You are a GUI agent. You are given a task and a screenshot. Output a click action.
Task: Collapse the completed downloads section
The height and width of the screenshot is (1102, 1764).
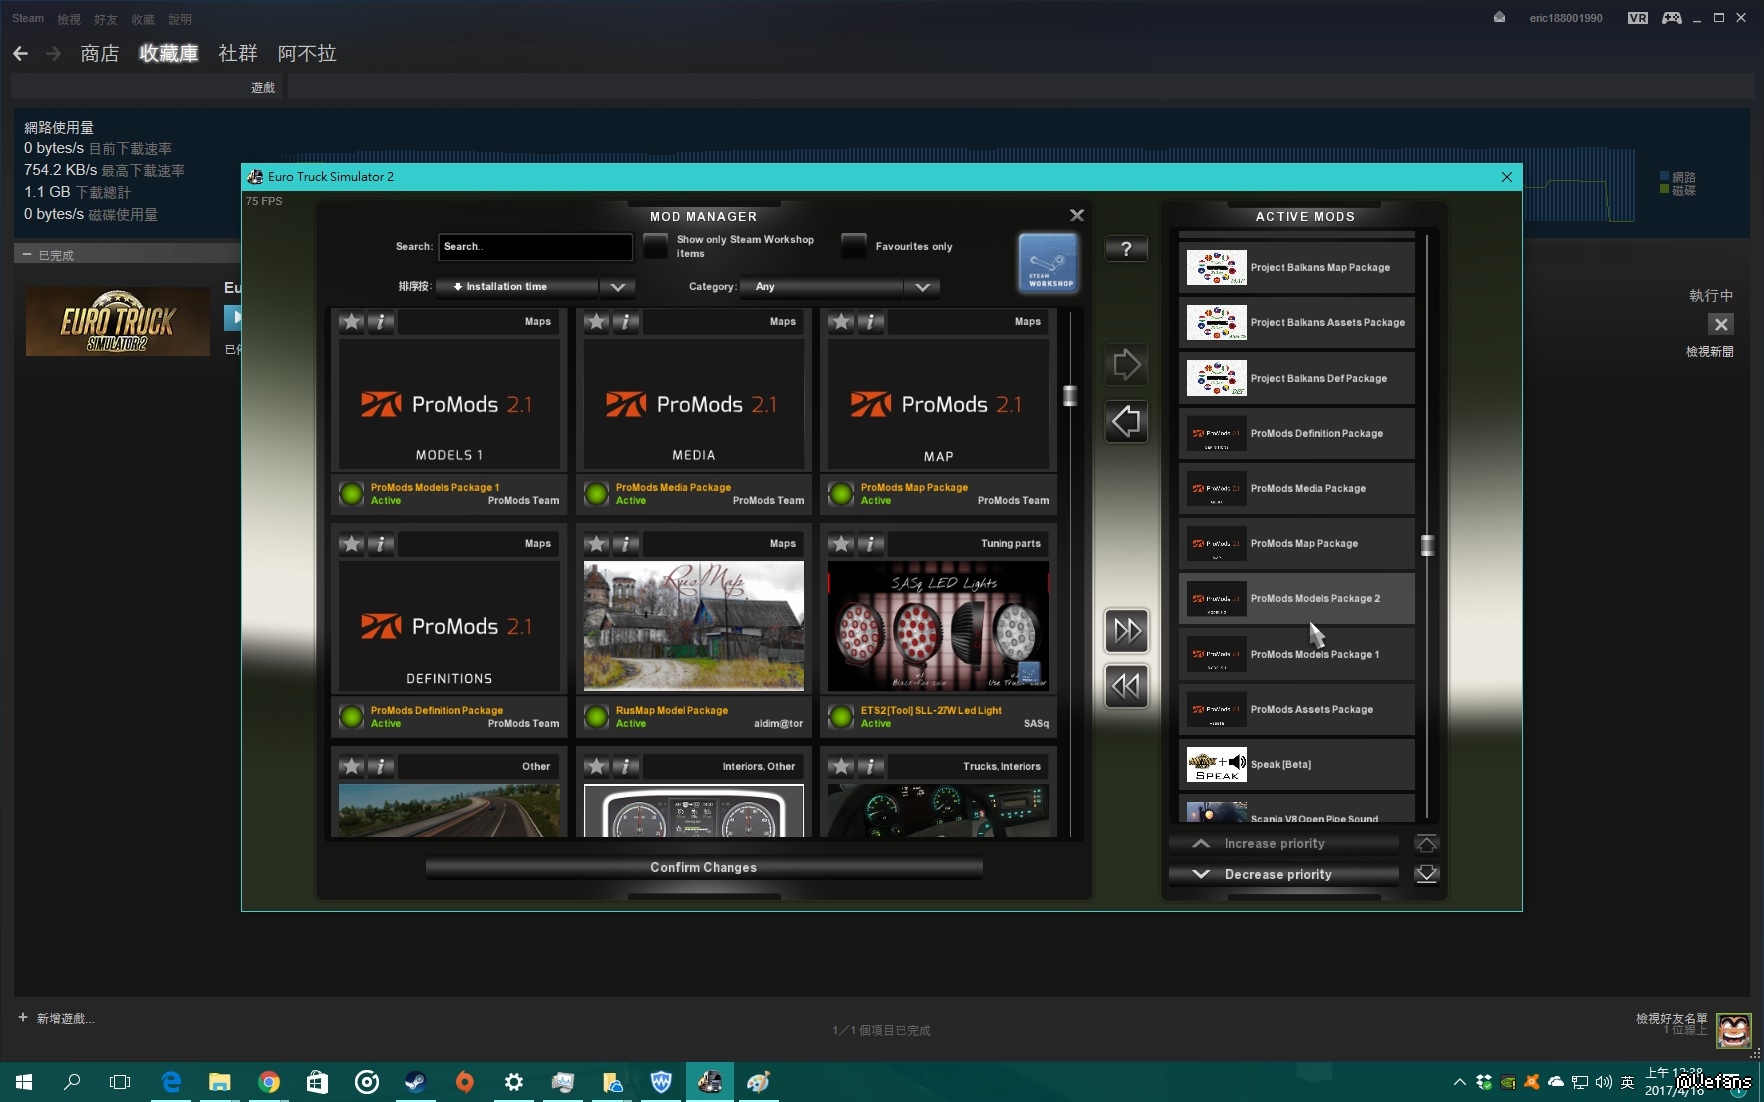[27, 255]
